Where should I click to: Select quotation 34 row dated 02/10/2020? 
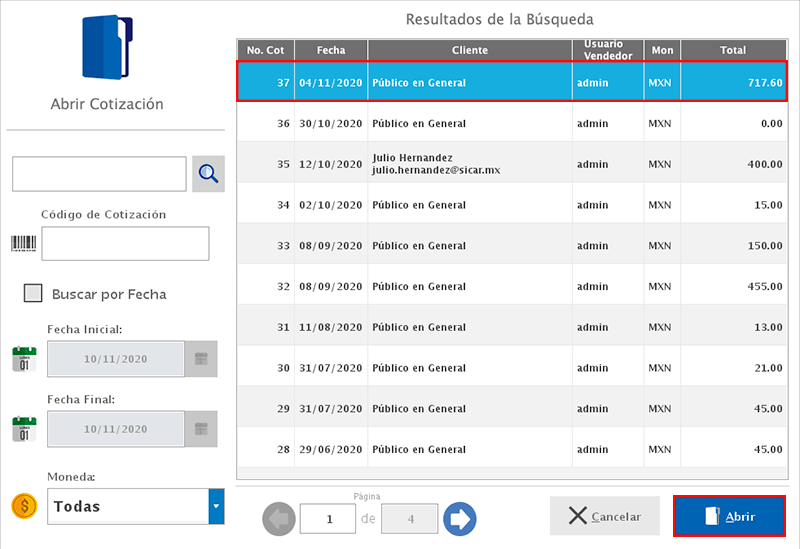click(512, 205)
